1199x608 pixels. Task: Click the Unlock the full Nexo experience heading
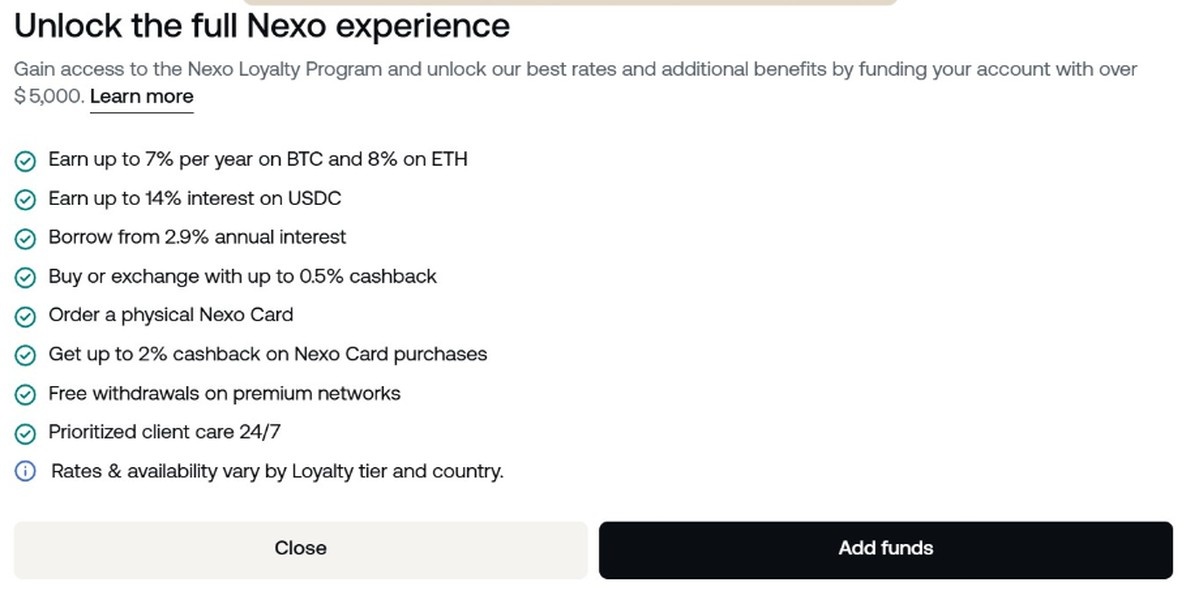[262, 26]
